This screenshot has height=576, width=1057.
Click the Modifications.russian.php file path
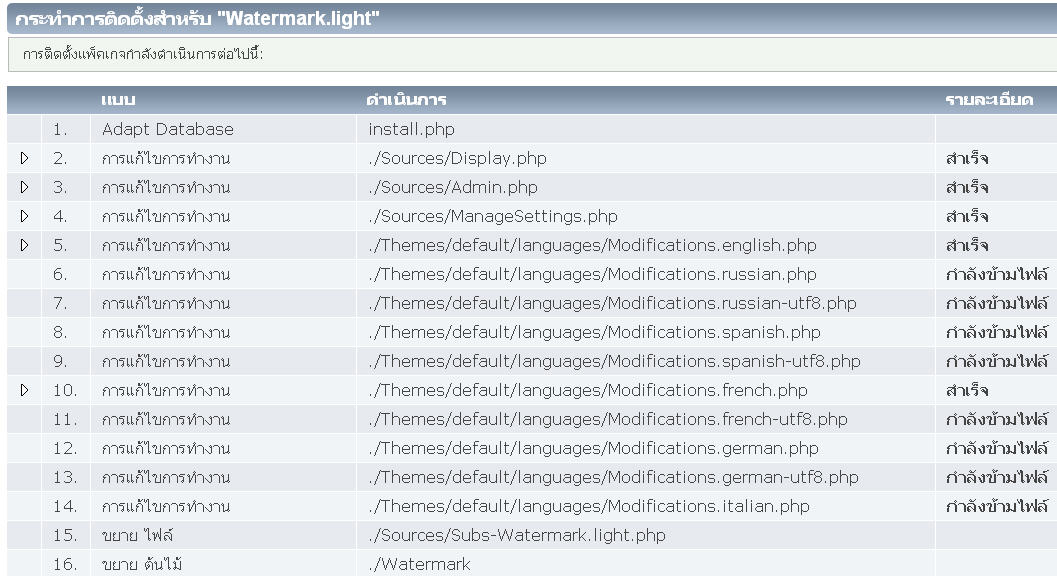tap(592, 274)
